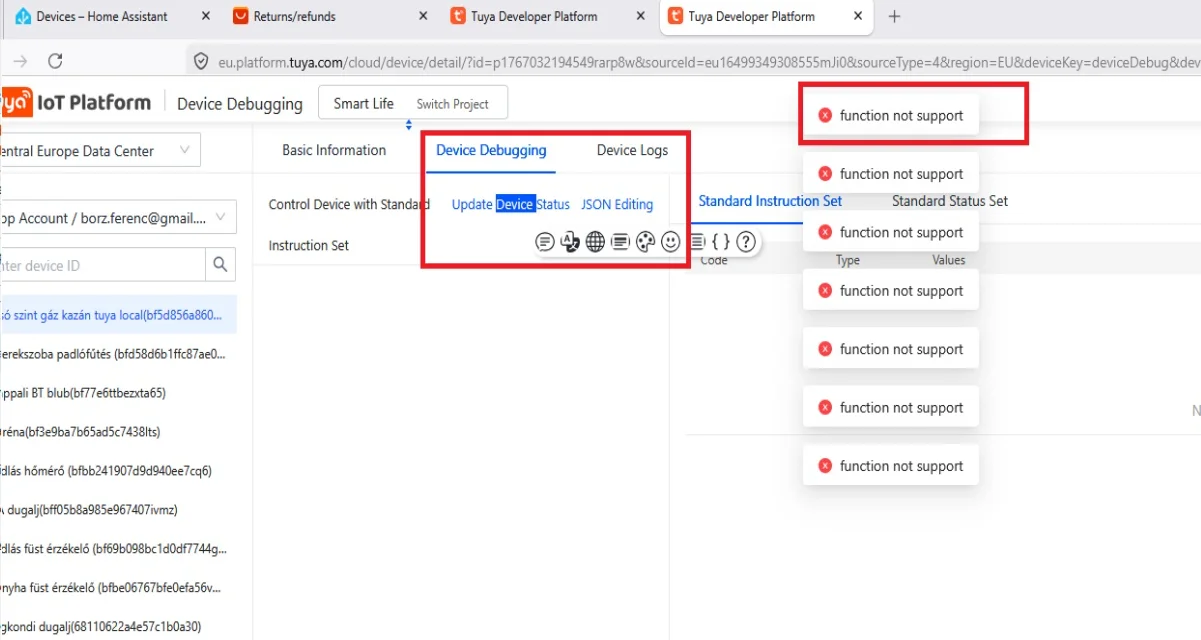Select the Device Debugging tab
This screenshot has height=640, width=1201.
(491, 150)
